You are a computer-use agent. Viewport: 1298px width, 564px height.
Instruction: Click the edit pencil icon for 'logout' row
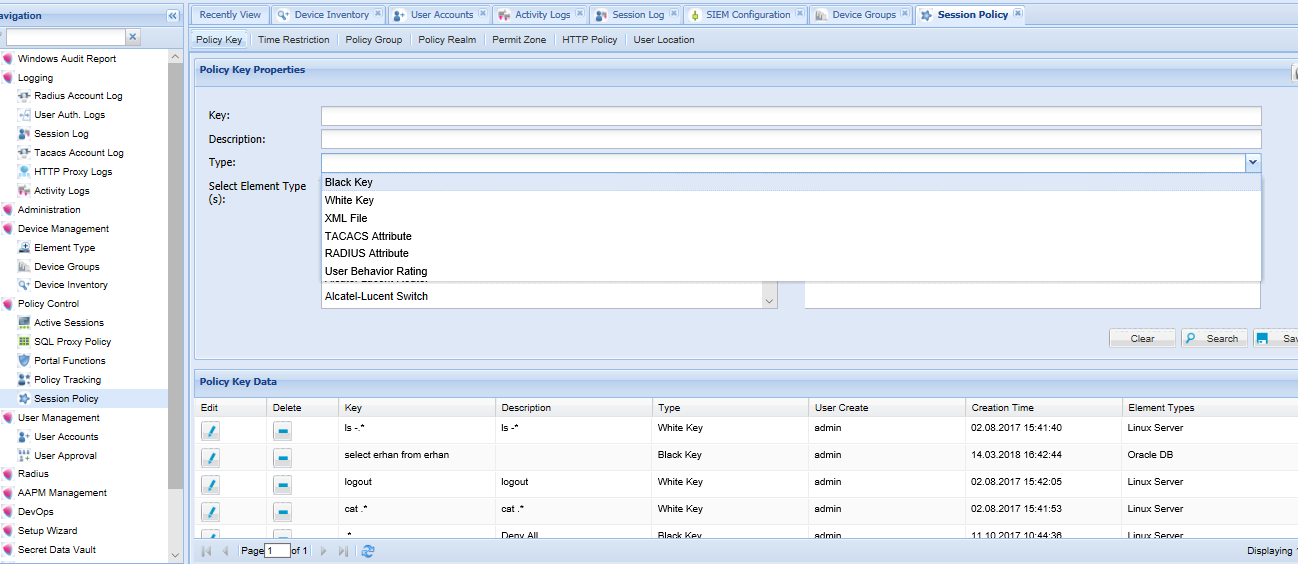(x=210, y=485)
